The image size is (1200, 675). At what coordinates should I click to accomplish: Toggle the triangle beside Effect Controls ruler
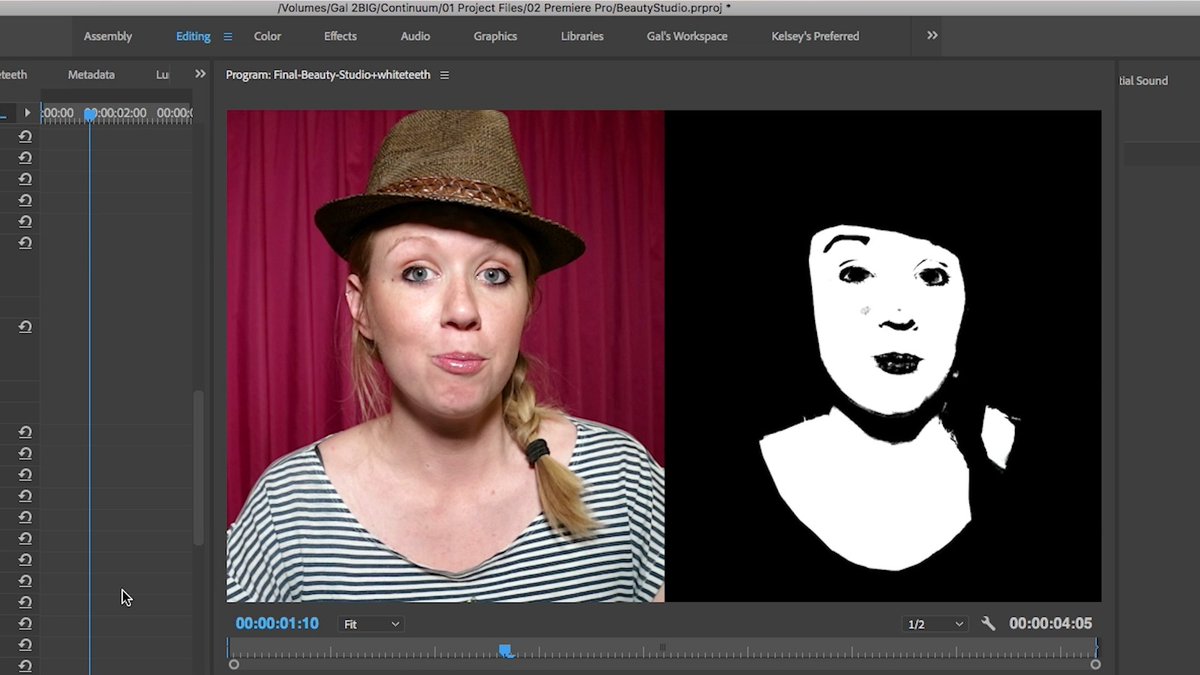tap(28, 113)
